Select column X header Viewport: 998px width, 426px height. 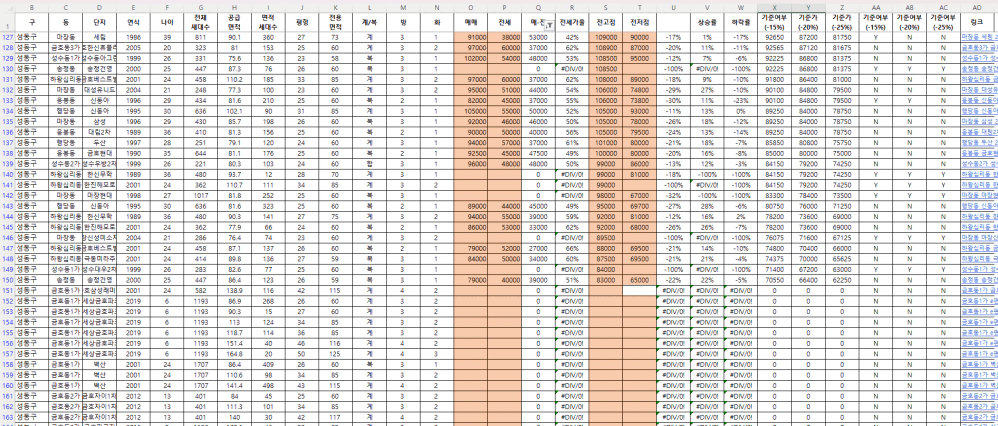tap(774, 6)
